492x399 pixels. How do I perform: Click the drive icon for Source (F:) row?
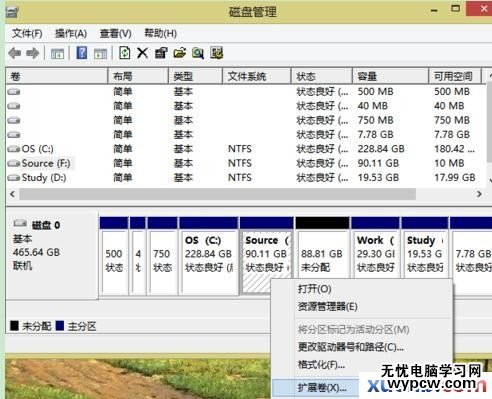tap(14, 163)
